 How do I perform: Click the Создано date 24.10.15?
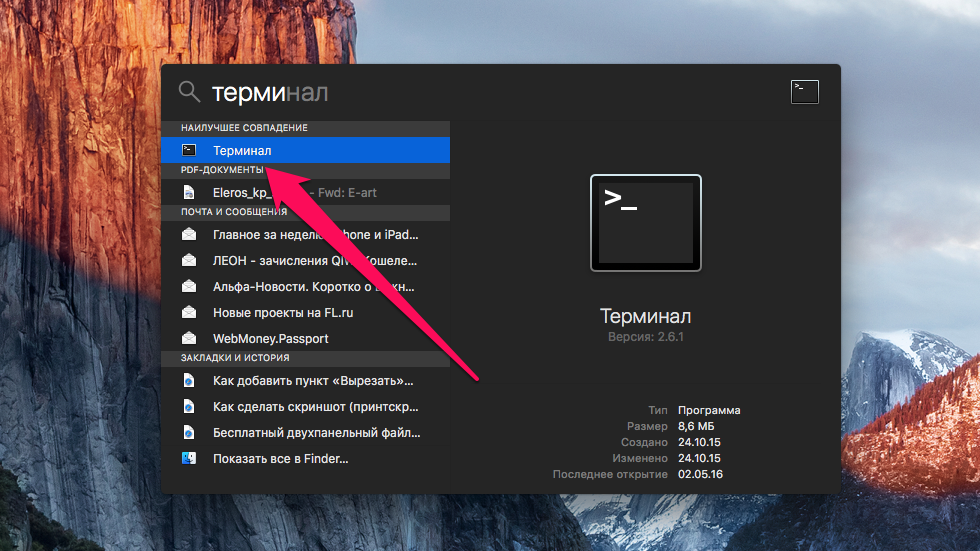699,442
